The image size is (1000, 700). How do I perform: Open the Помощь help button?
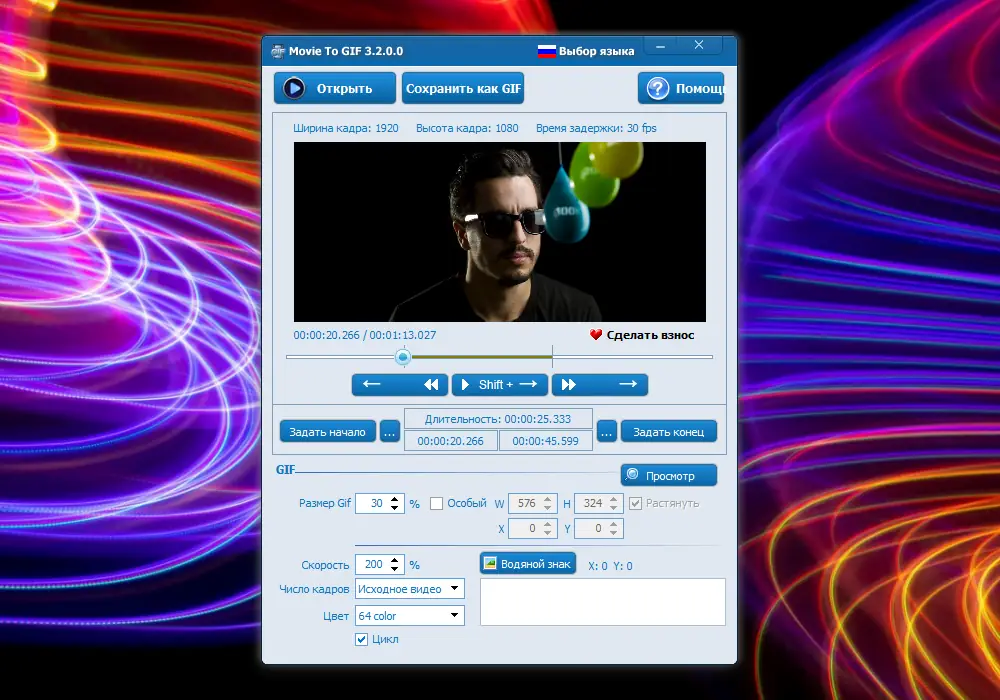tap(681, 88)
